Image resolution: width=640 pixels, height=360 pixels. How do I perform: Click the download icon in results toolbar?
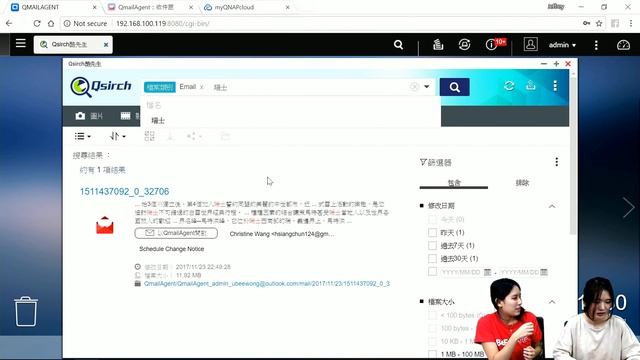click(x=171, y=136)
